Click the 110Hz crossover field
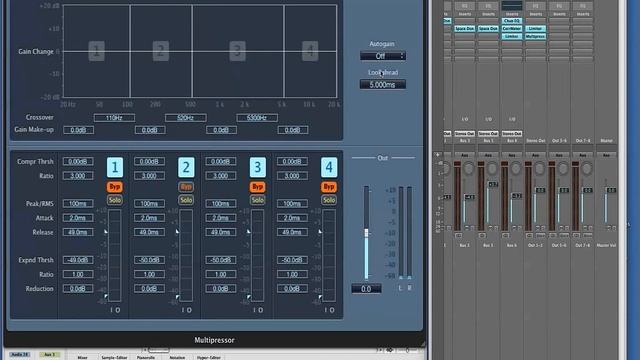 point(114,118)
